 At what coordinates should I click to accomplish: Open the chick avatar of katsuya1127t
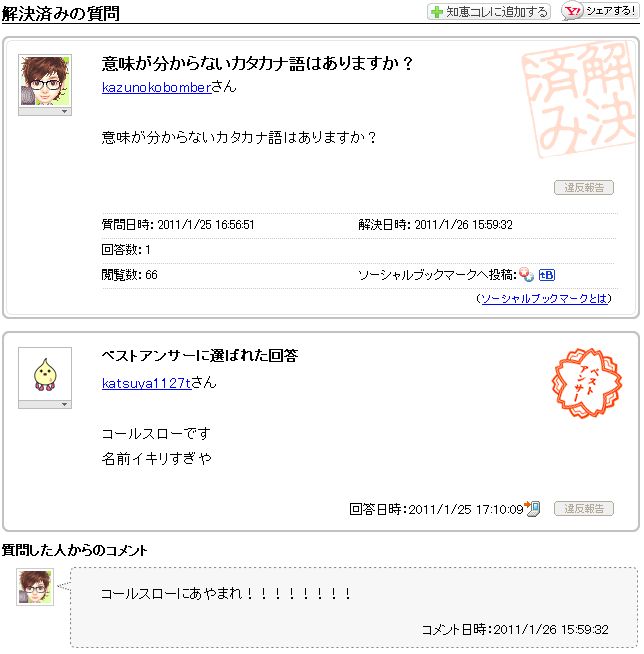tap(45, 374)
